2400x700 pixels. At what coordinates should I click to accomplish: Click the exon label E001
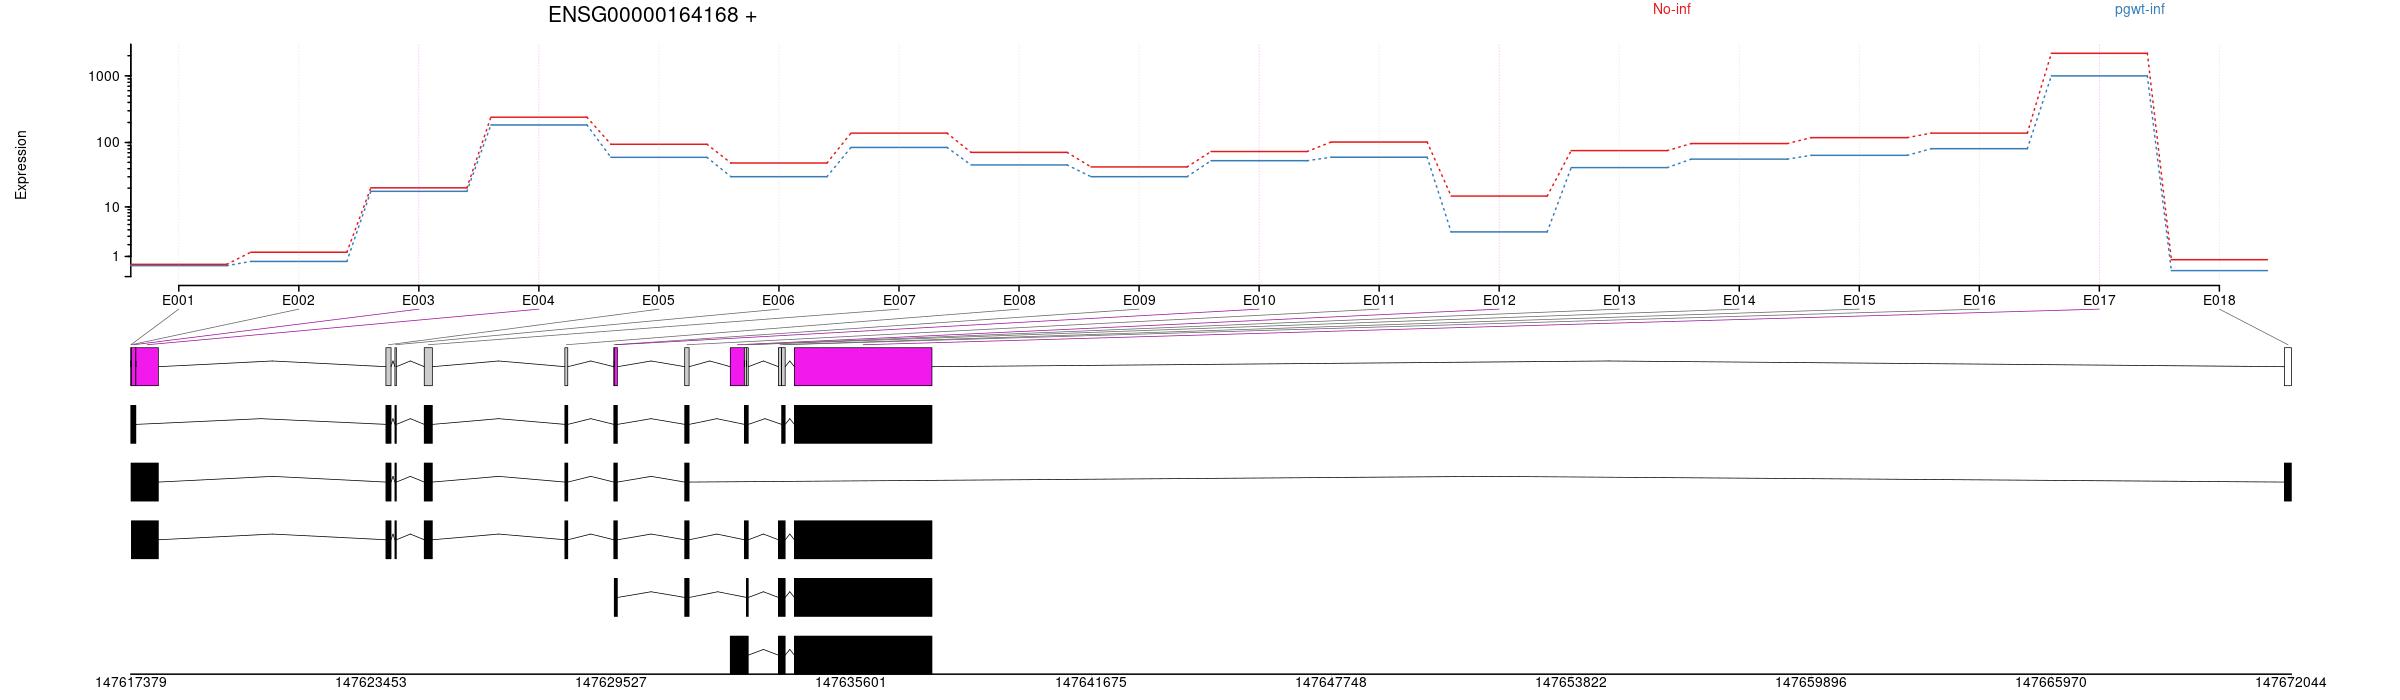coord(178,300)
